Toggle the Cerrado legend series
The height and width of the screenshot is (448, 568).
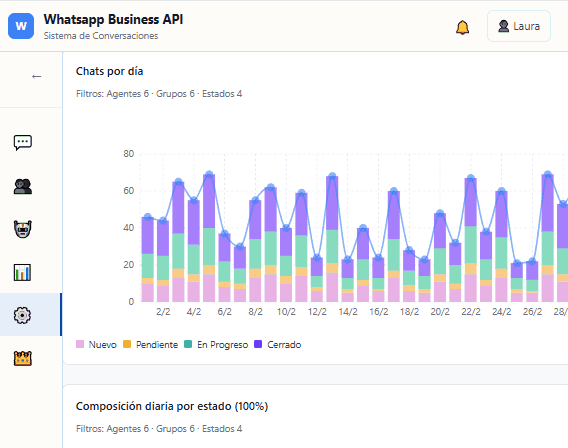278,344
